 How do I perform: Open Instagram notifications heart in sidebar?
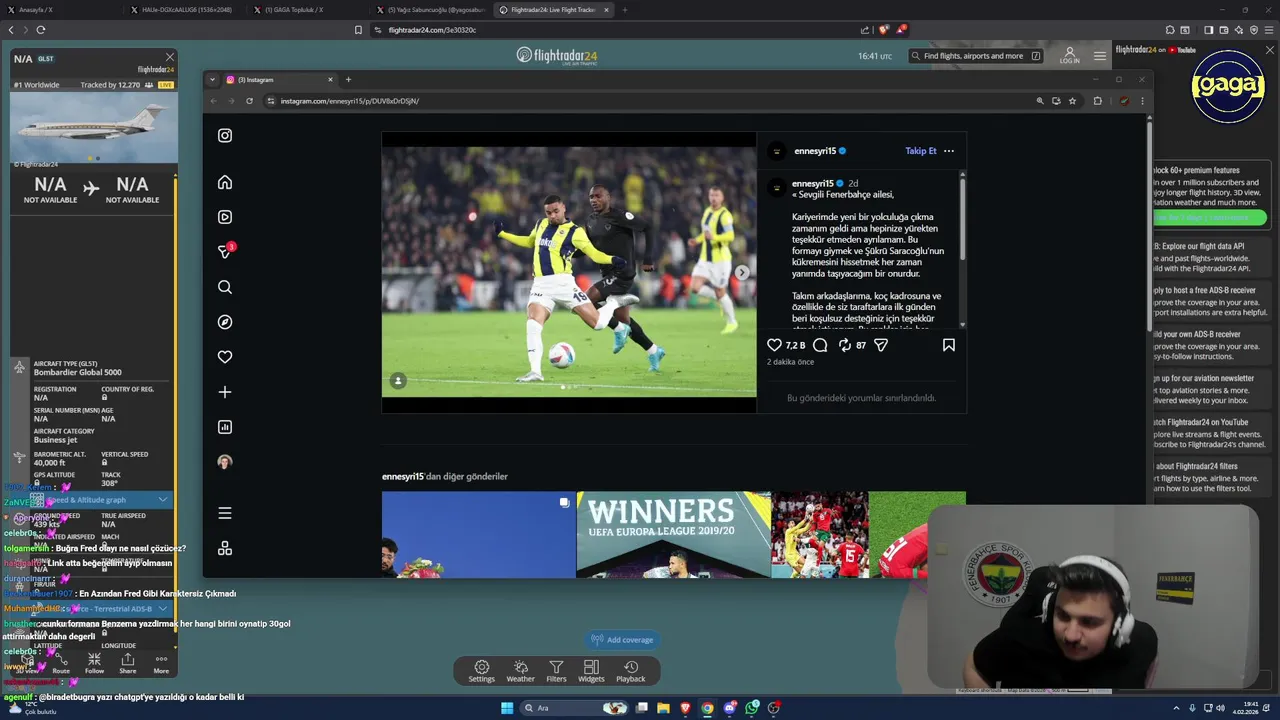[225, 357]
